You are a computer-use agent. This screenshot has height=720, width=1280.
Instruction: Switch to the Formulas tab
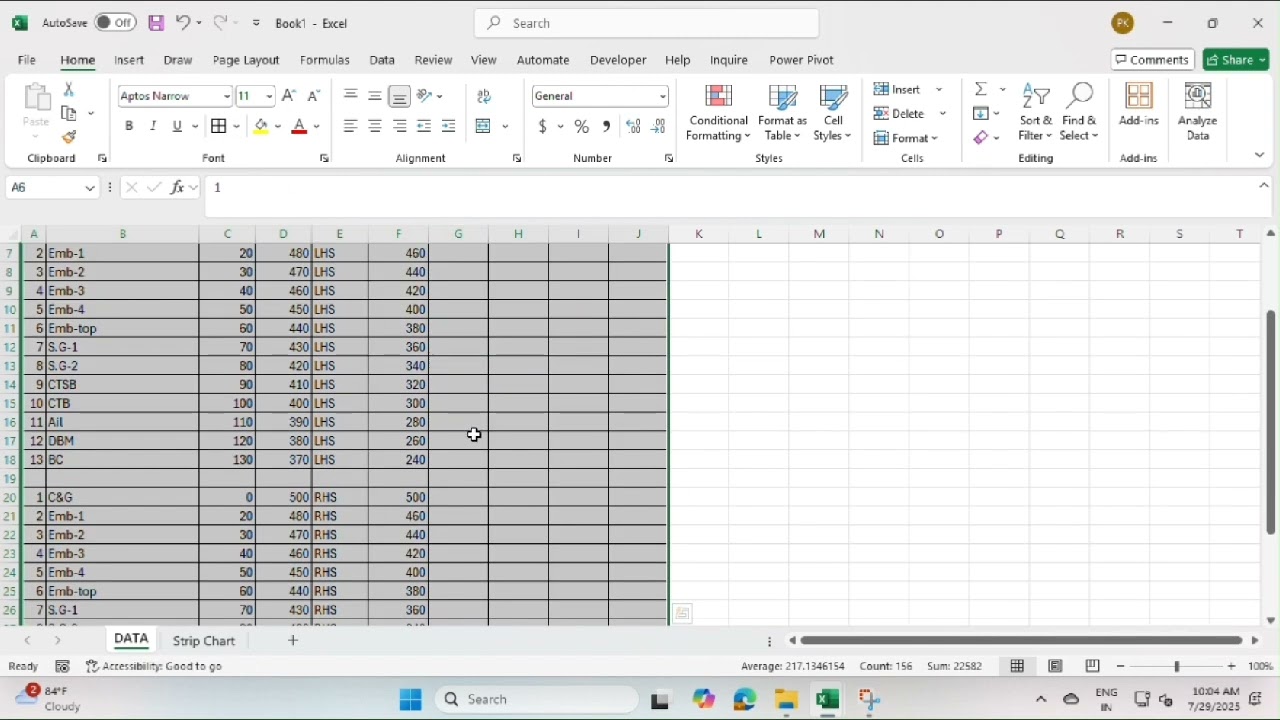pyautogui.click(x=325, y=60)
